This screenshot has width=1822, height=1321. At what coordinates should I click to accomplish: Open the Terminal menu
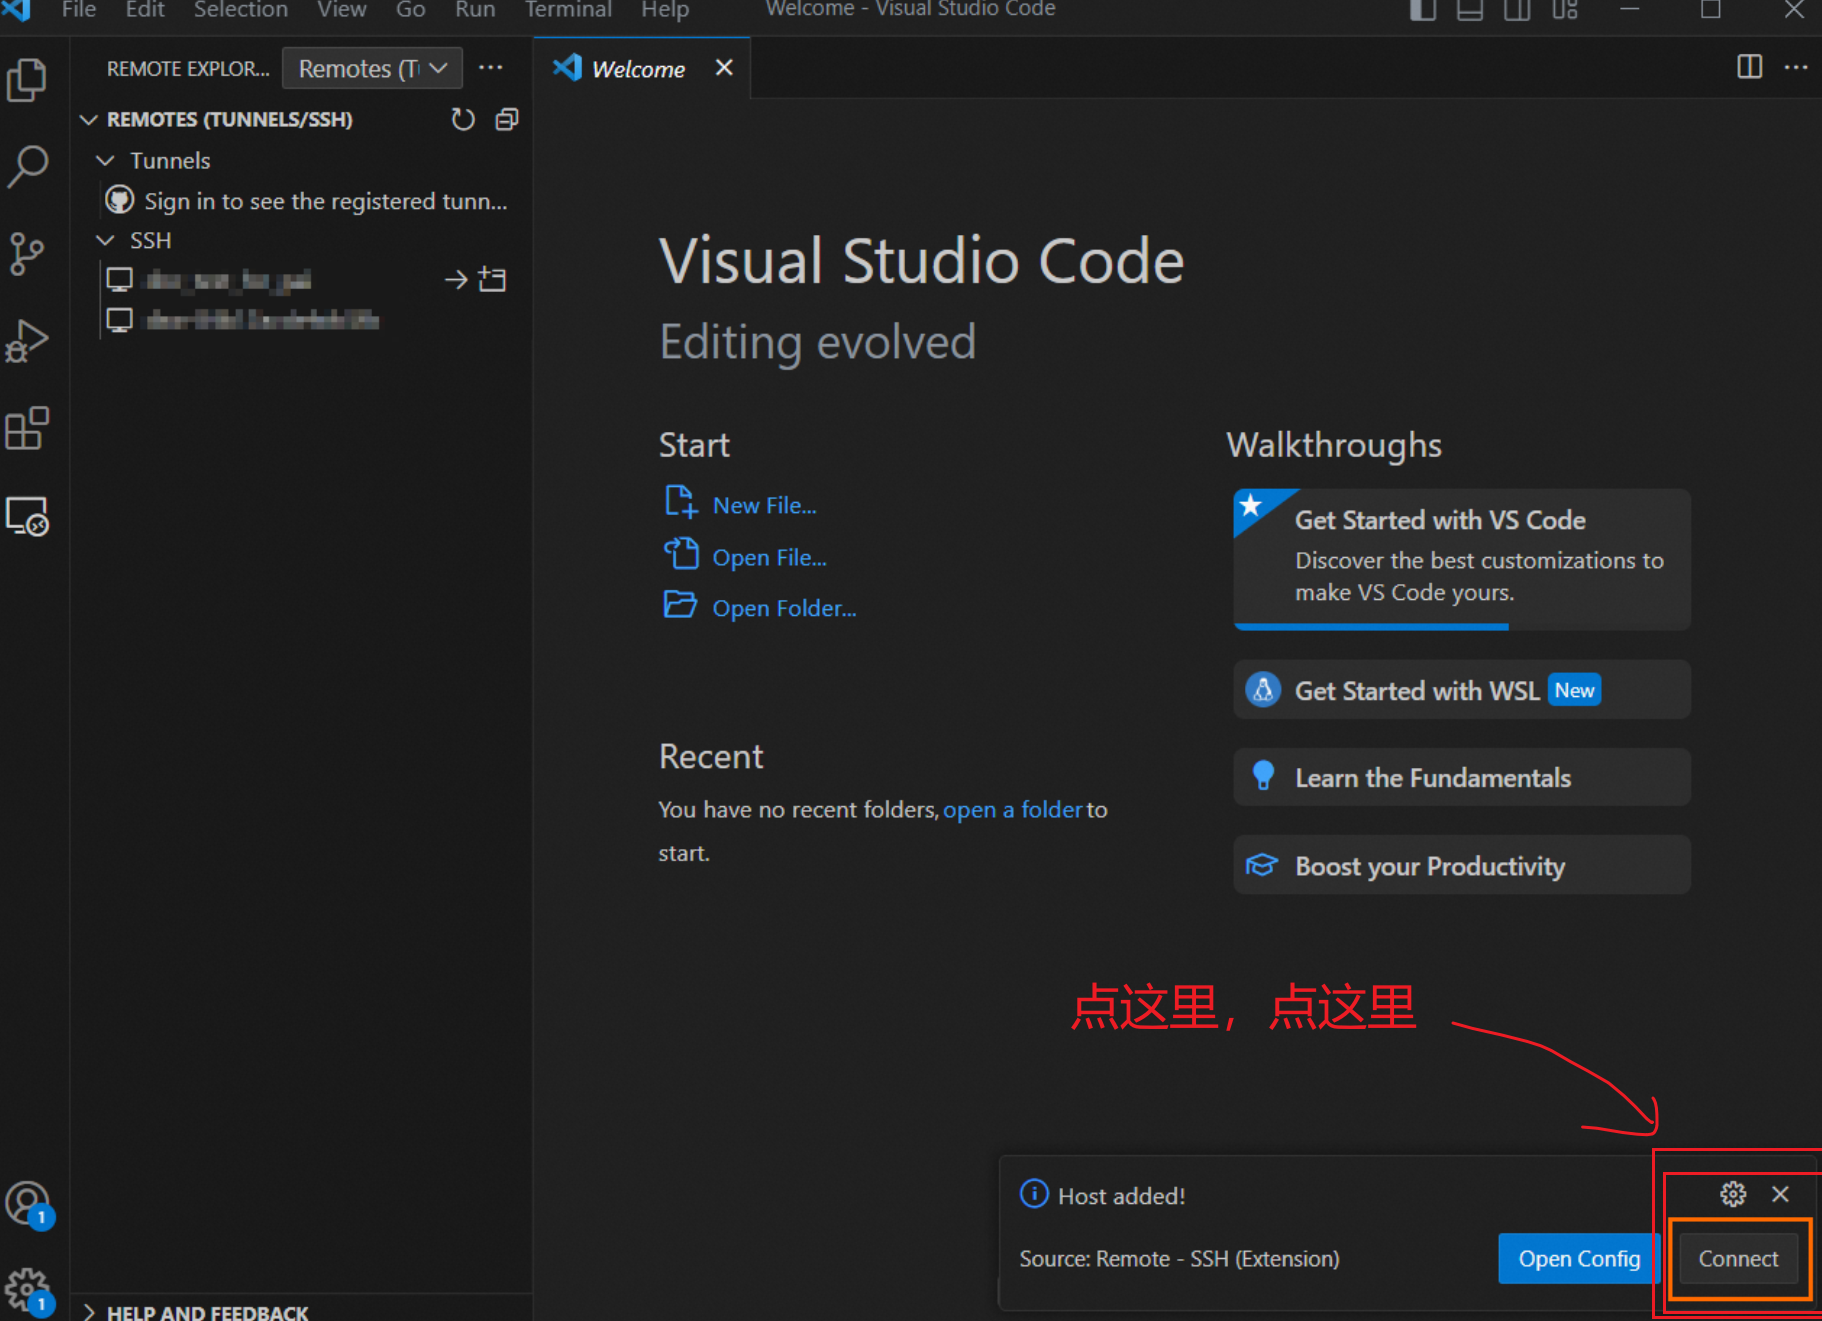568,10
